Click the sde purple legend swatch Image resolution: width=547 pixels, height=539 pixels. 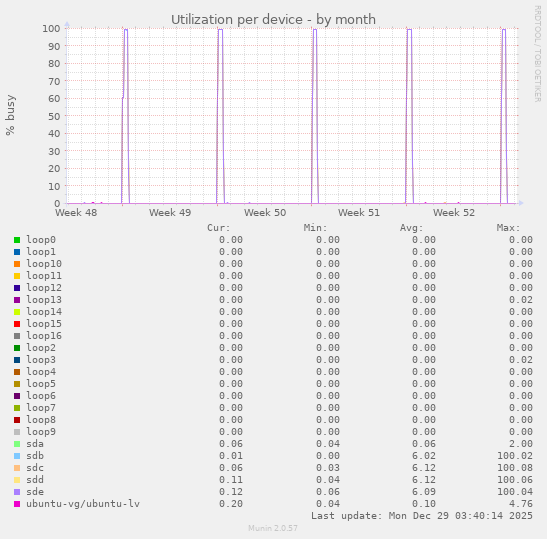17,492
